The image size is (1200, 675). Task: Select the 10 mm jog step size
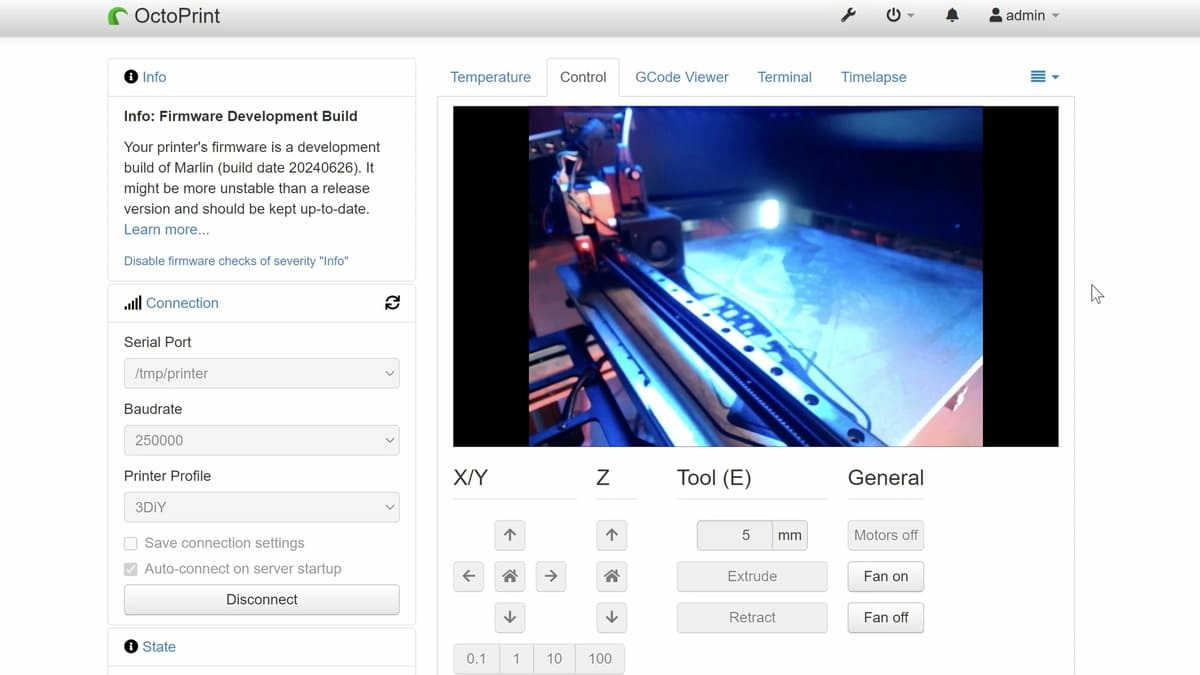554,658
